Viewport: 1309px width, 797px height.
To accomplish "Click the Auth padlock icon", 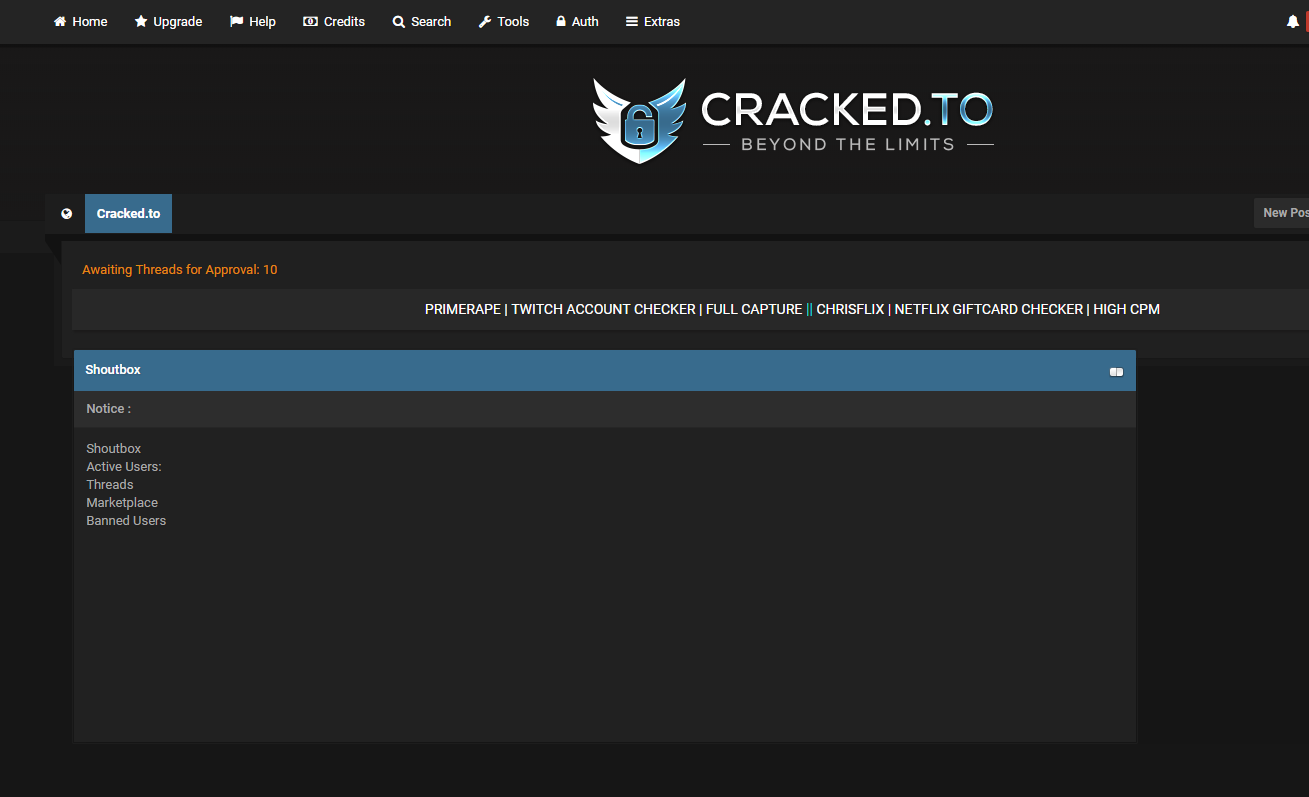I will (x=561, y=21).
